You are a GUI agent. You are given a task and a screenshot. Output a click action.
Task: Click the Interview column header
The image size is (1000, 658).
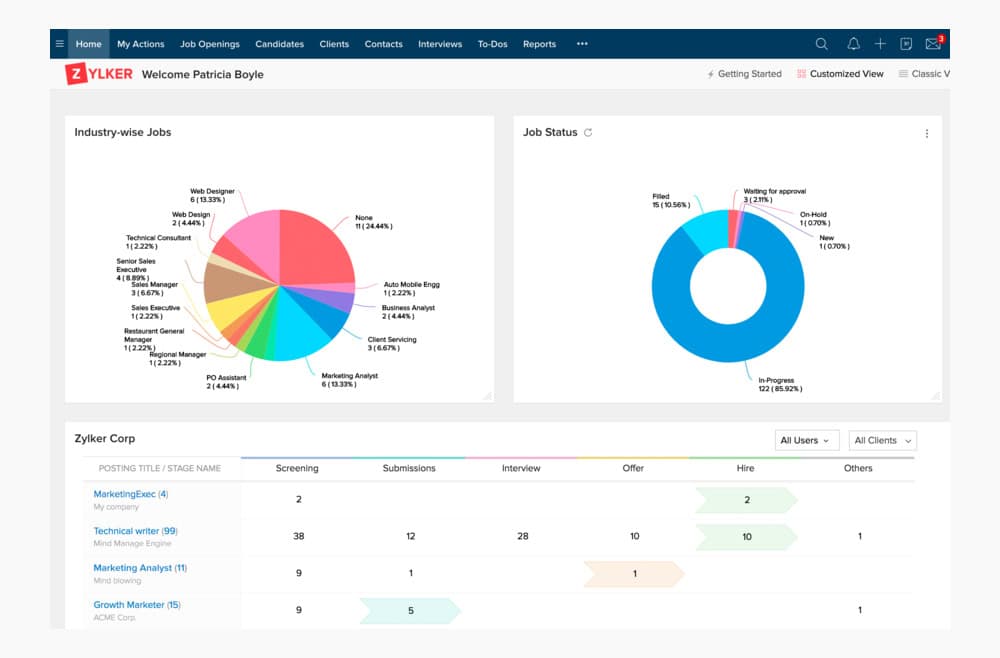tap(521, 468)
